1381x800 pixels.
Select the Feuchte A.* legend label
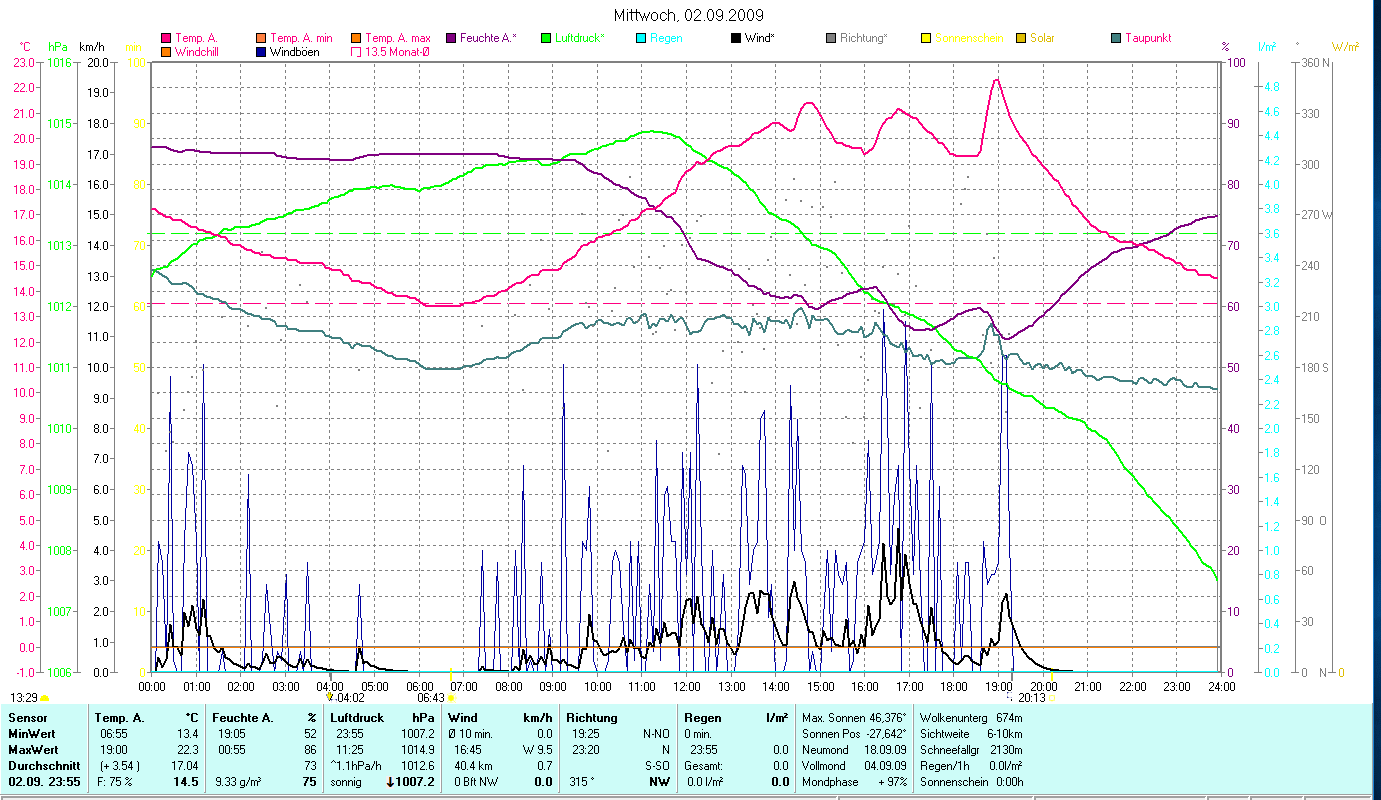[488, 38]
